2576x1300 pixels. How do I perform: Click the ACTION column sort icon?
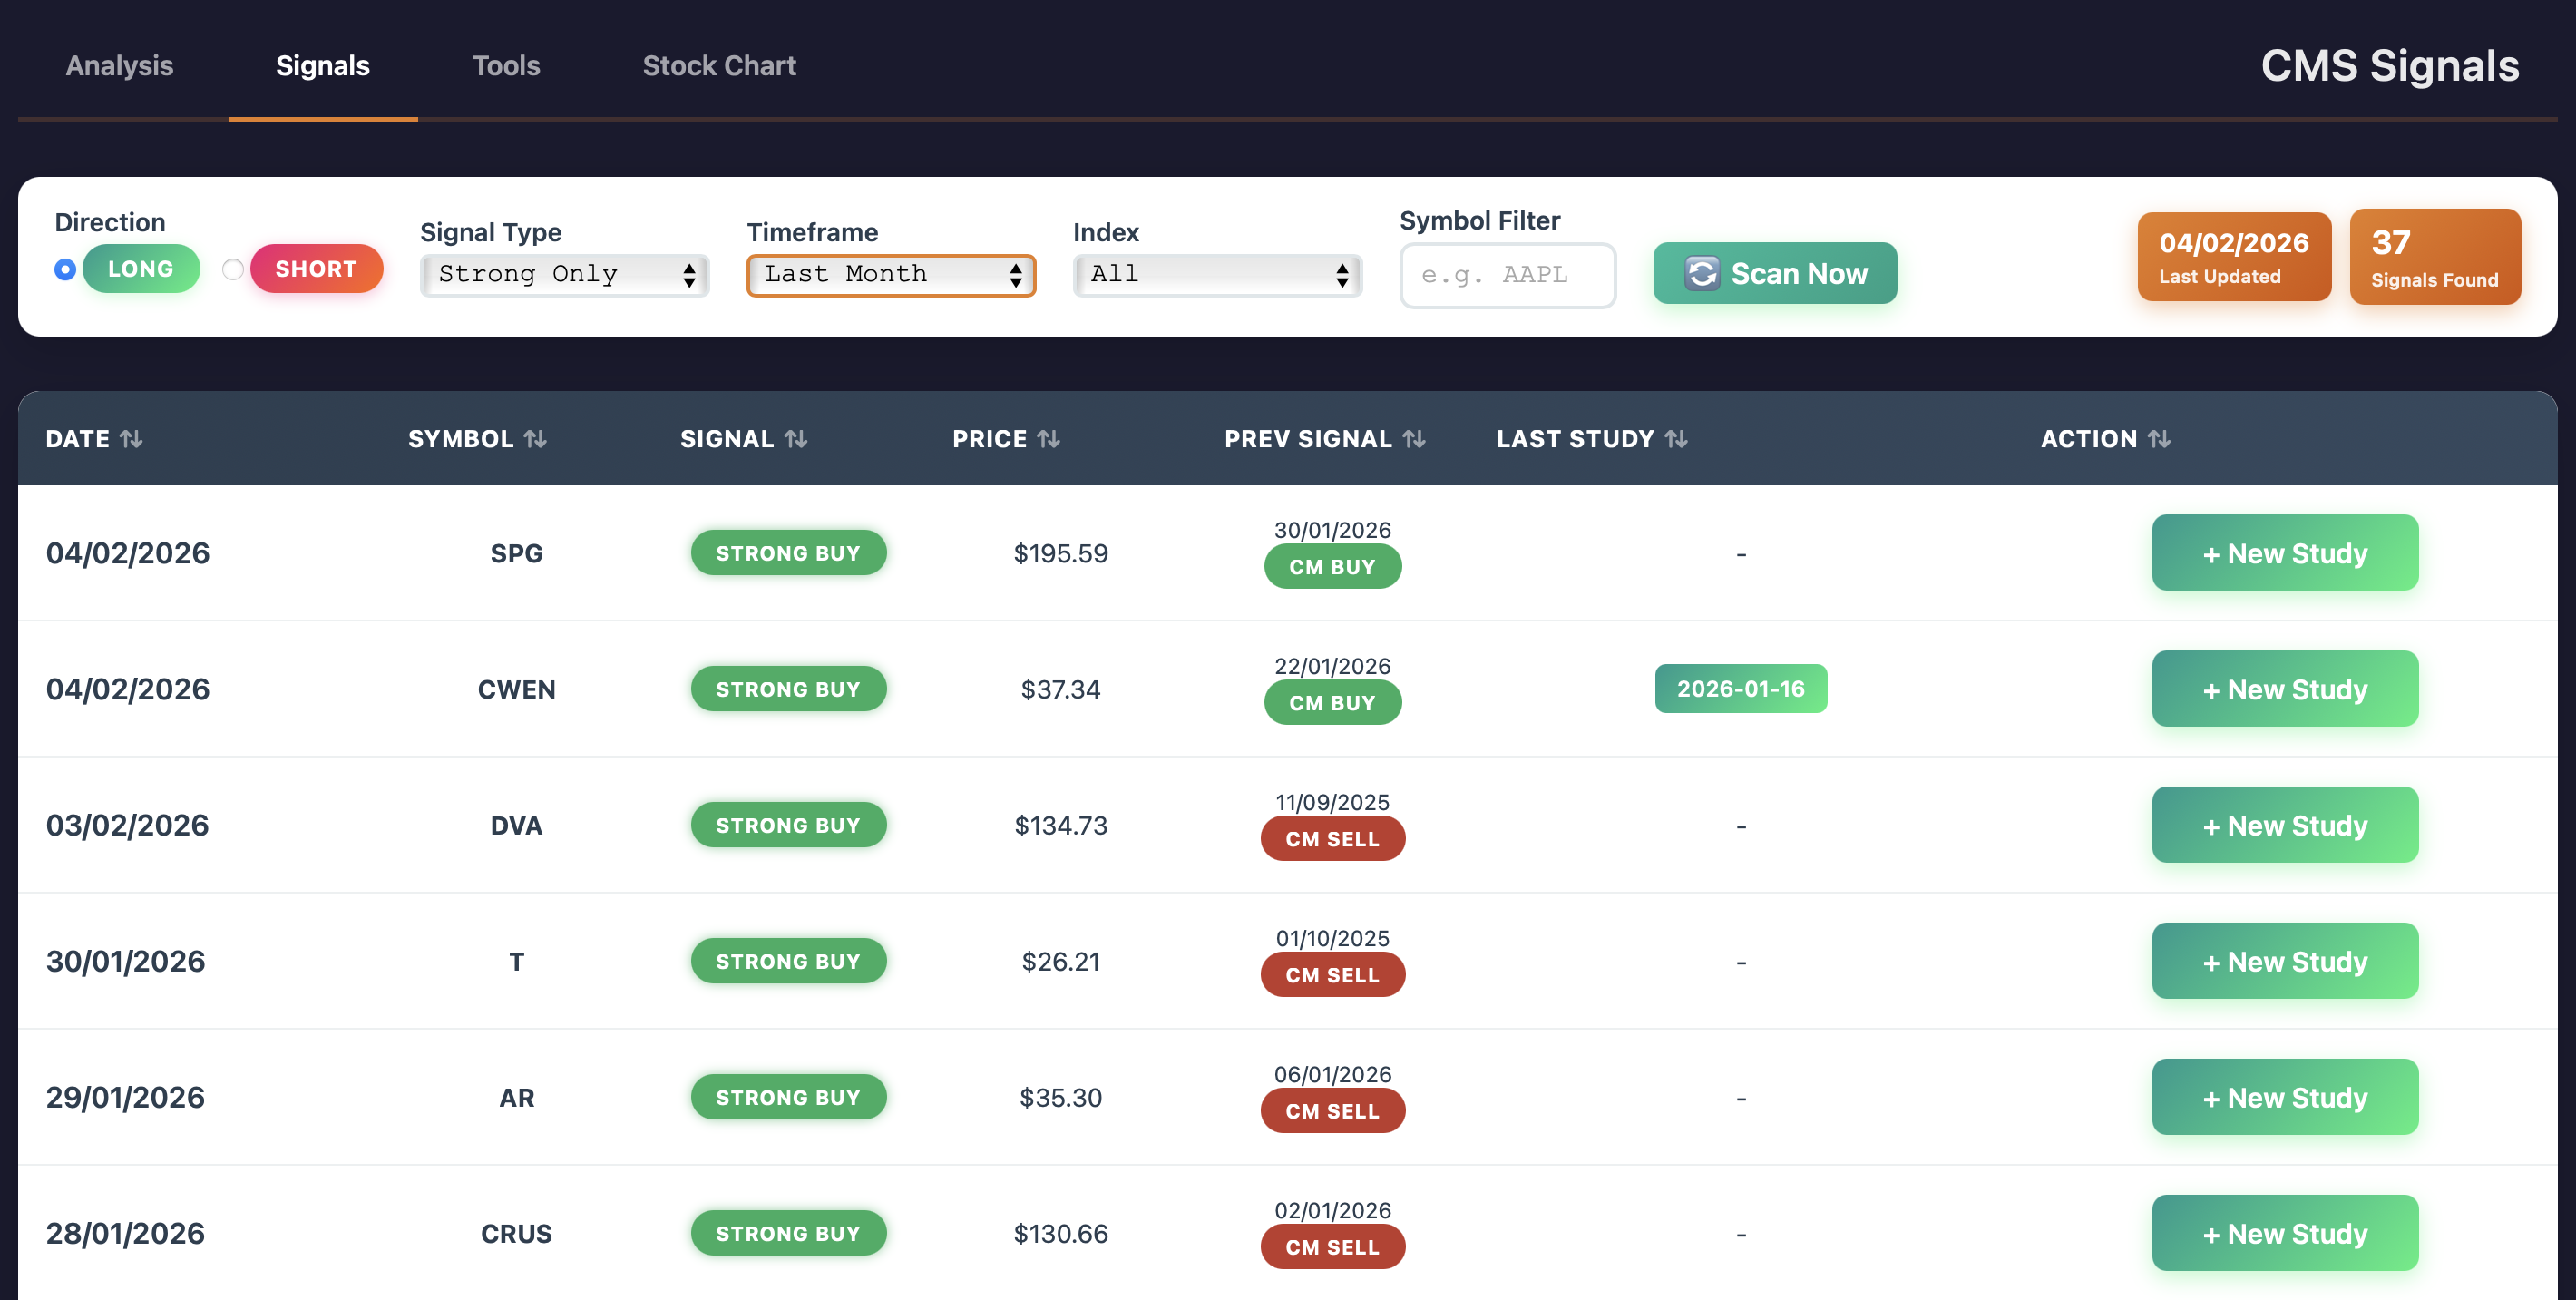click(2159, 439)
